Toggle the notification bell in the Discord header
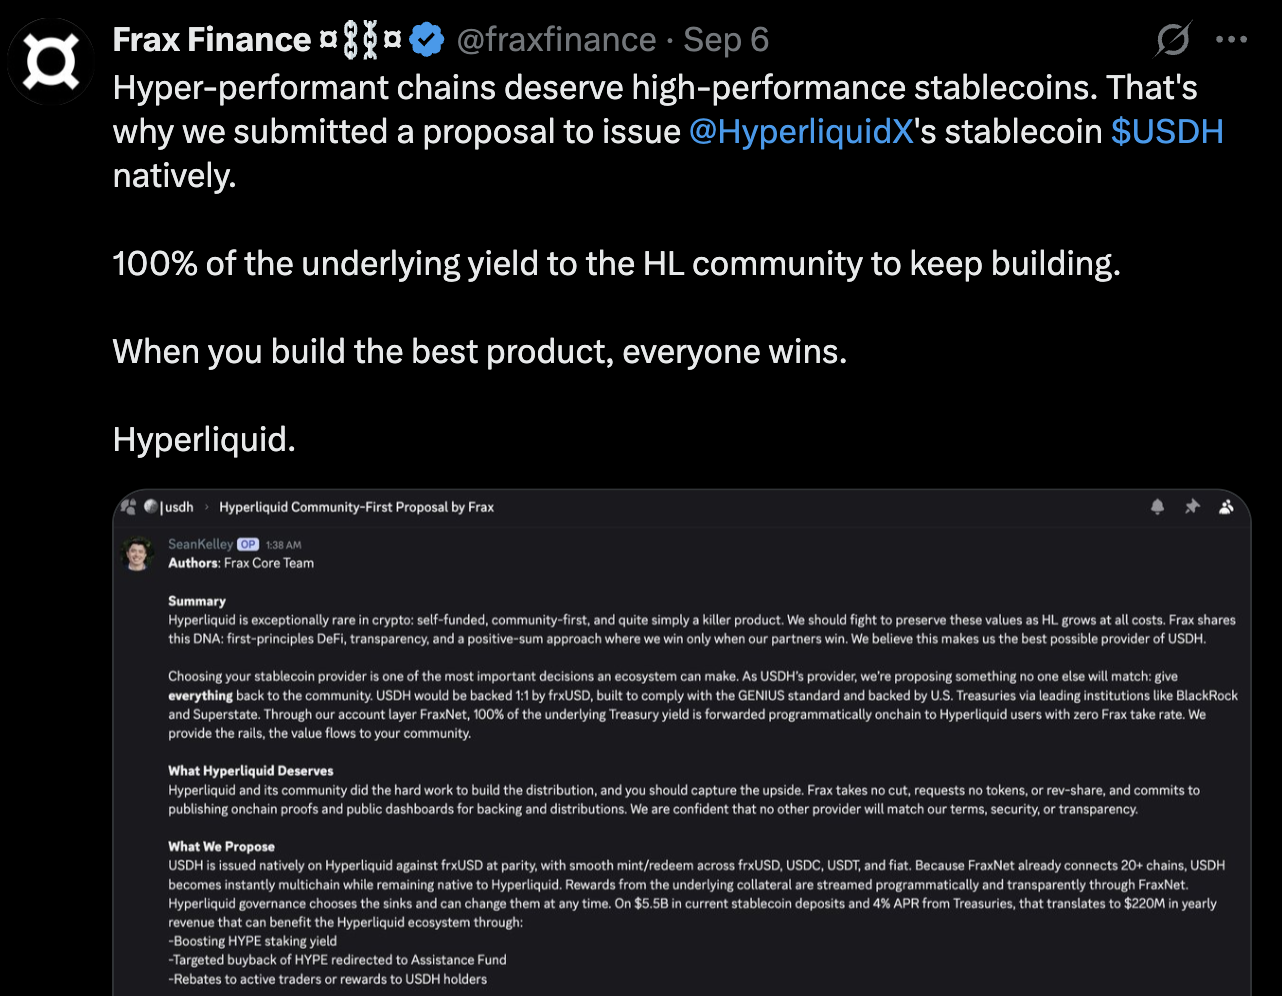The width and height of the screenshot is (1282, 996). point(1157,507)
